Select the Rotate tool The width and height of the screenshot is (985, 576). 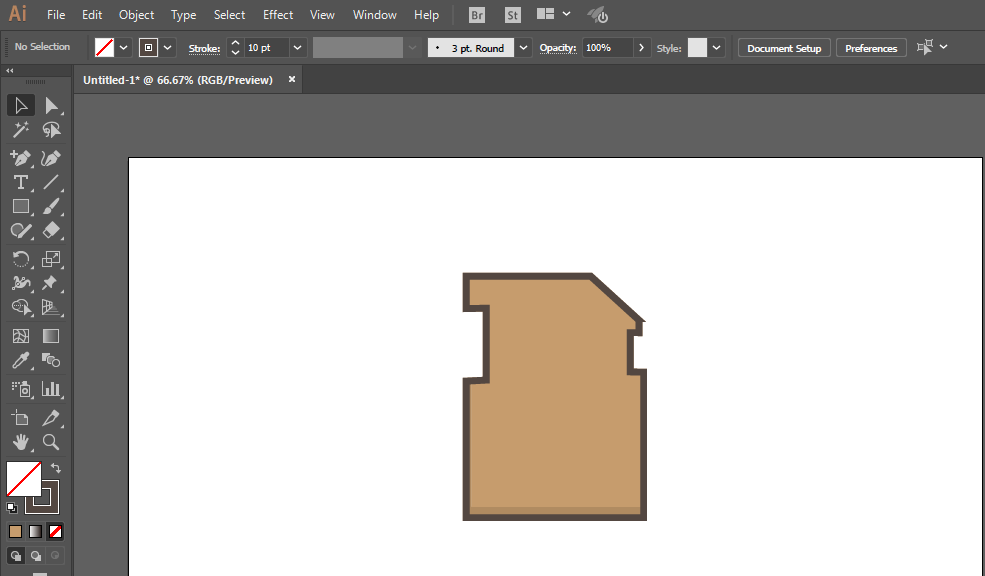pos(21,259)
